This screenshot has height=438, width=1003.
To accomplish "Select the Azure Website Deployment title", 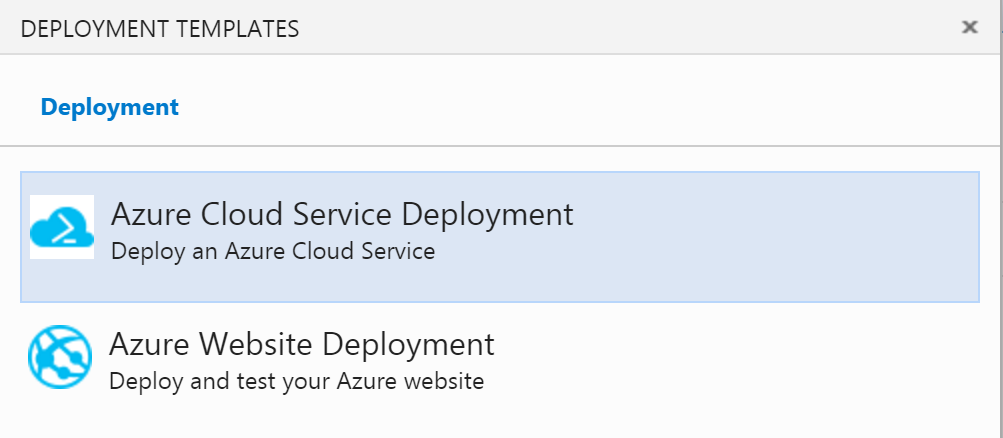I will [x=302, y=344].
